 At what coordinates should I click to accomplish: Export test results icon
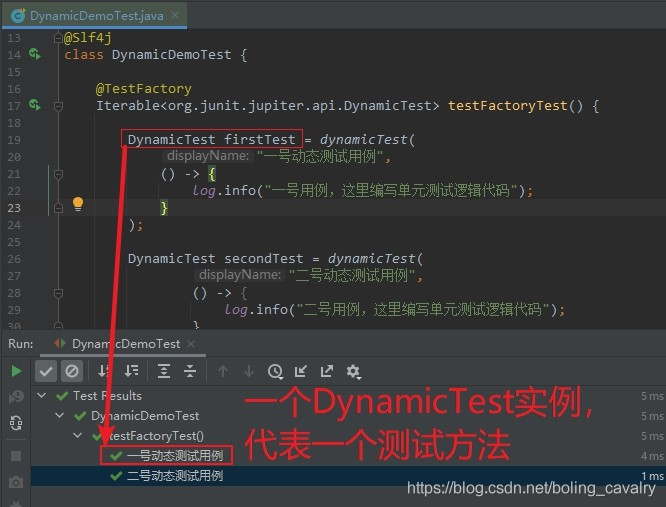tap(327, 372)
